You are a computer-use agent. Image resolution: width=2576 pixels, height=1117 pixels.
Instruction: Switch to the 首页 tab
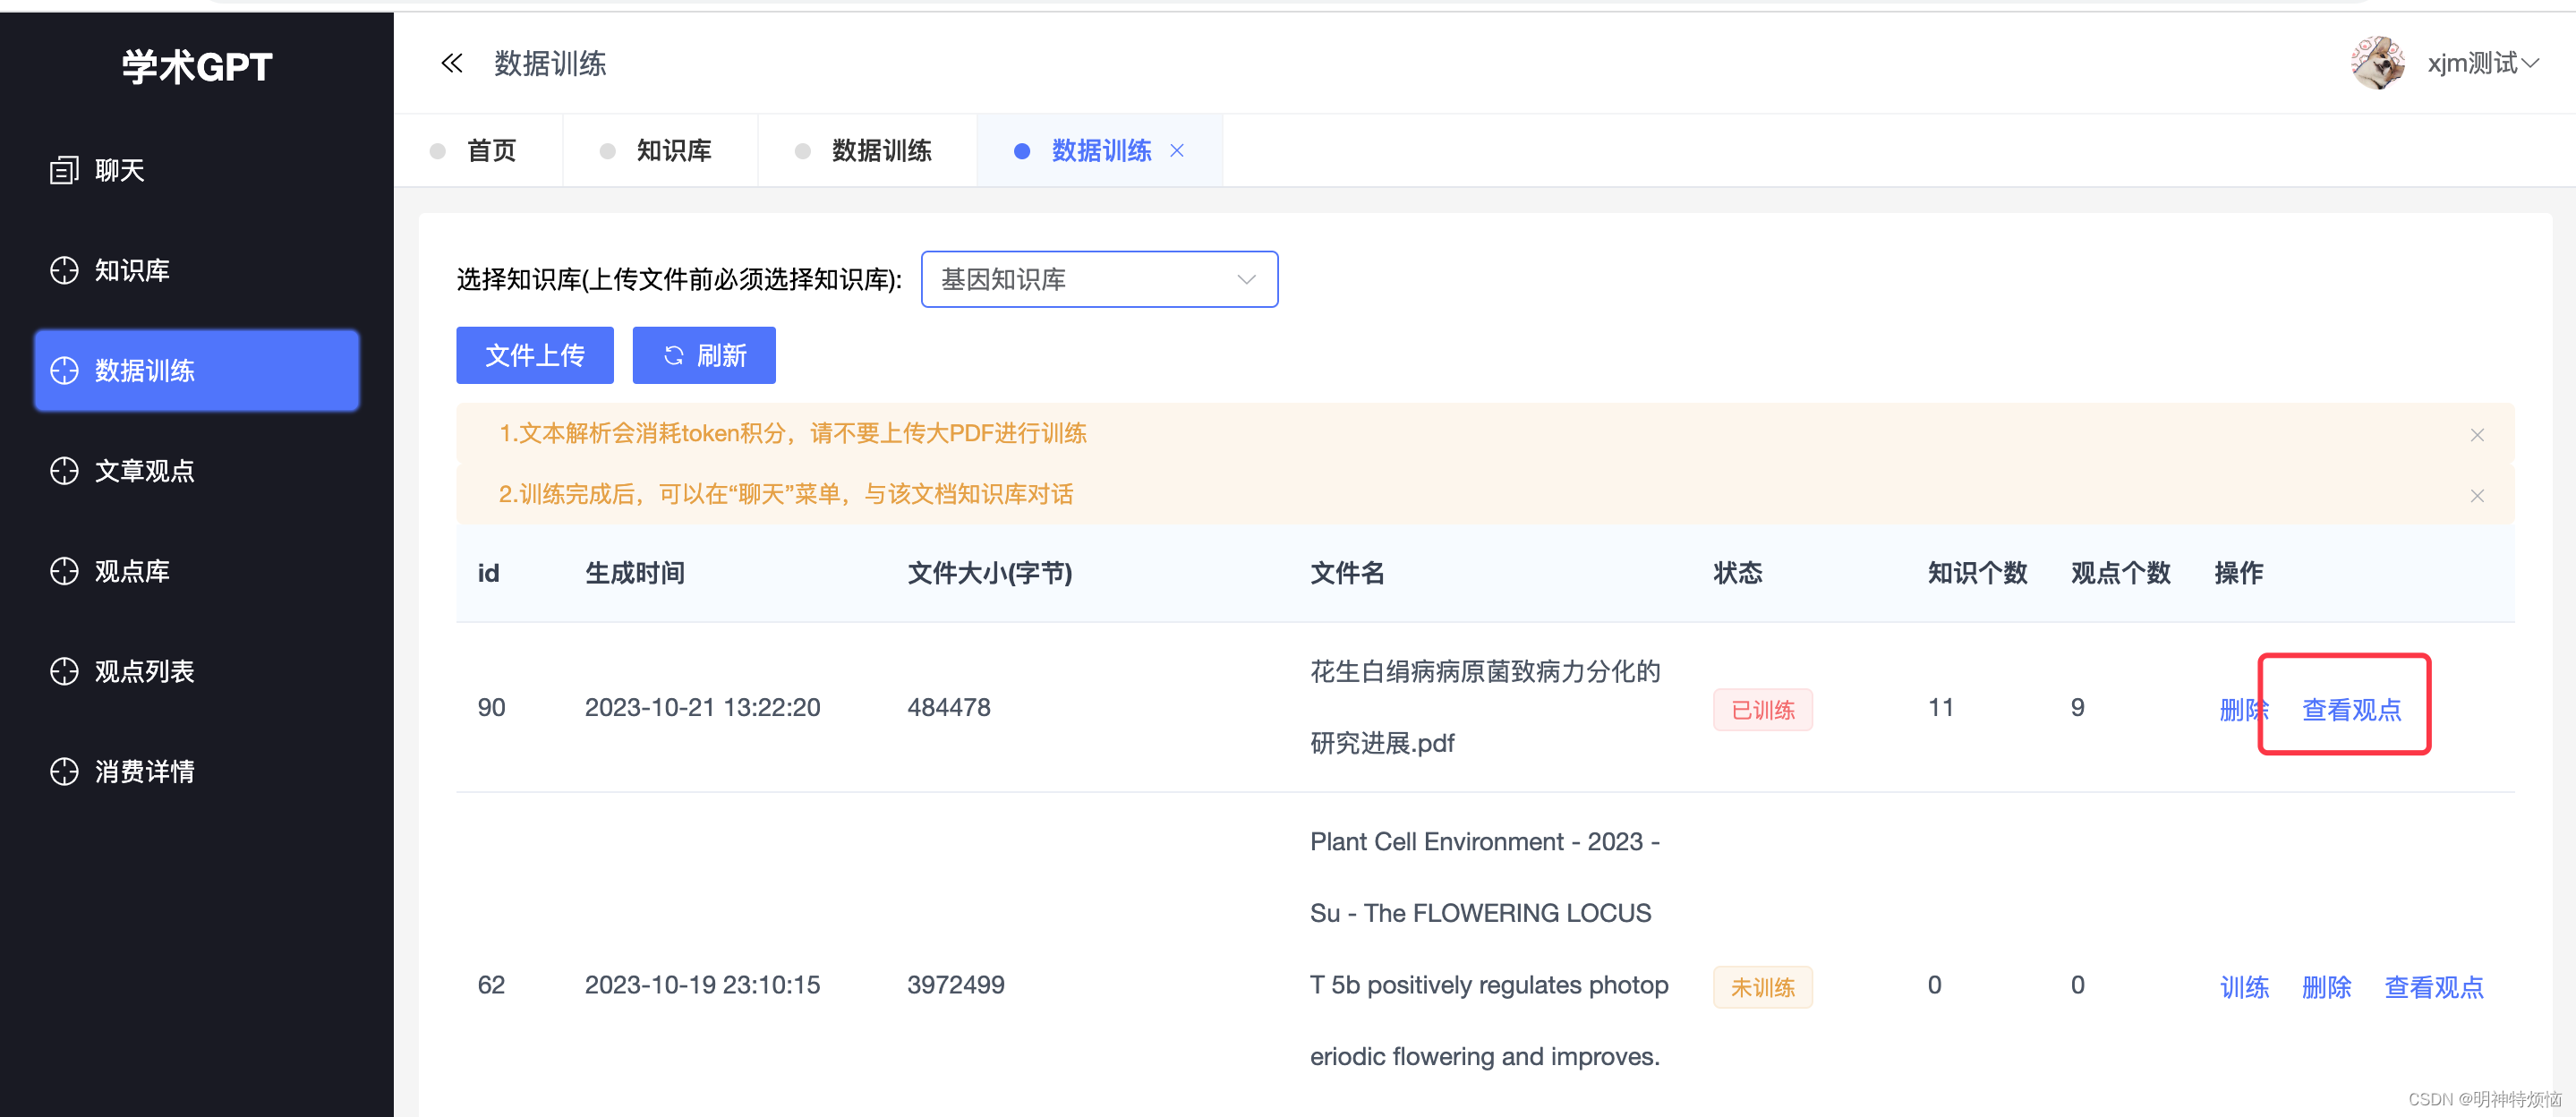click(491, 151)
